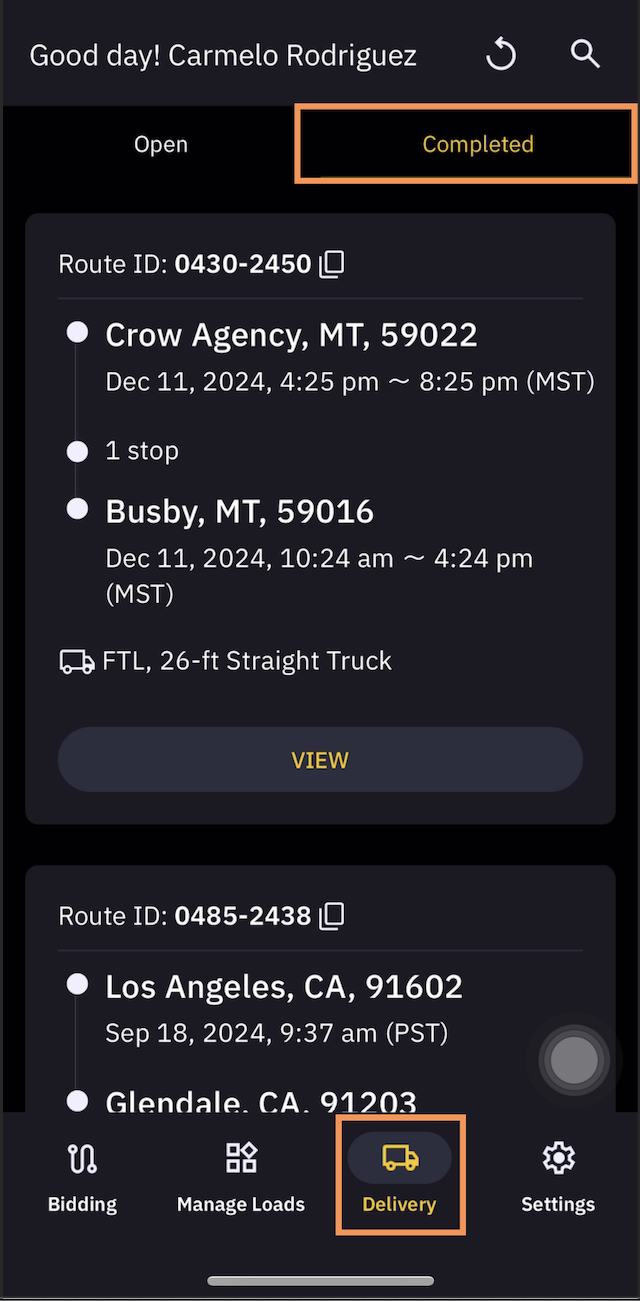Tap the refresh icon in the header
This screenshot has height=1301, width=640.
tap(501, 55)
